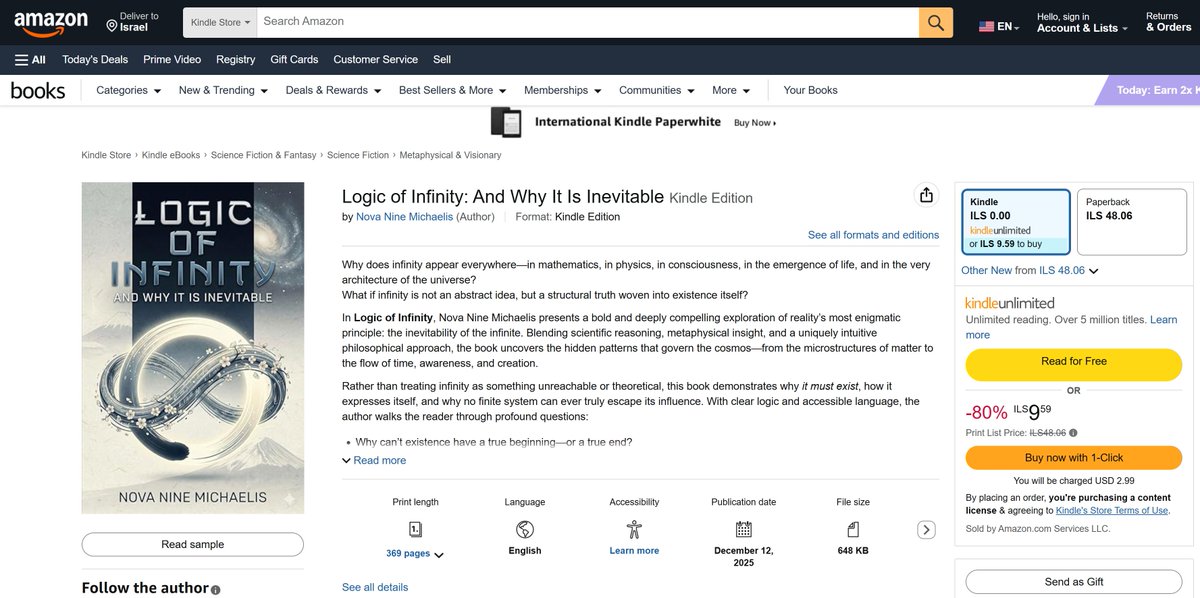The height and width of the screenshot is (598, 1200).
Task: Open Gift Cards
Action: (294, 59)
